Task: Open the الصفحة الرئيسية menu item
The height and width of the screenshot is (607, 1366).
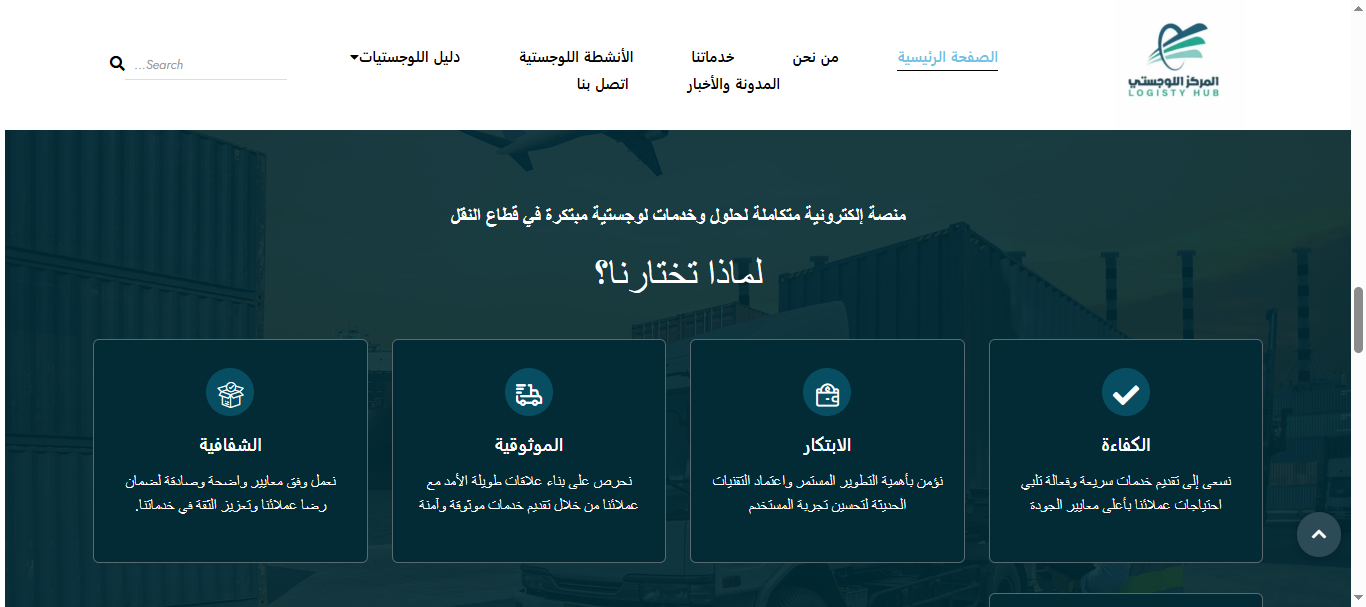Action: 947,57
